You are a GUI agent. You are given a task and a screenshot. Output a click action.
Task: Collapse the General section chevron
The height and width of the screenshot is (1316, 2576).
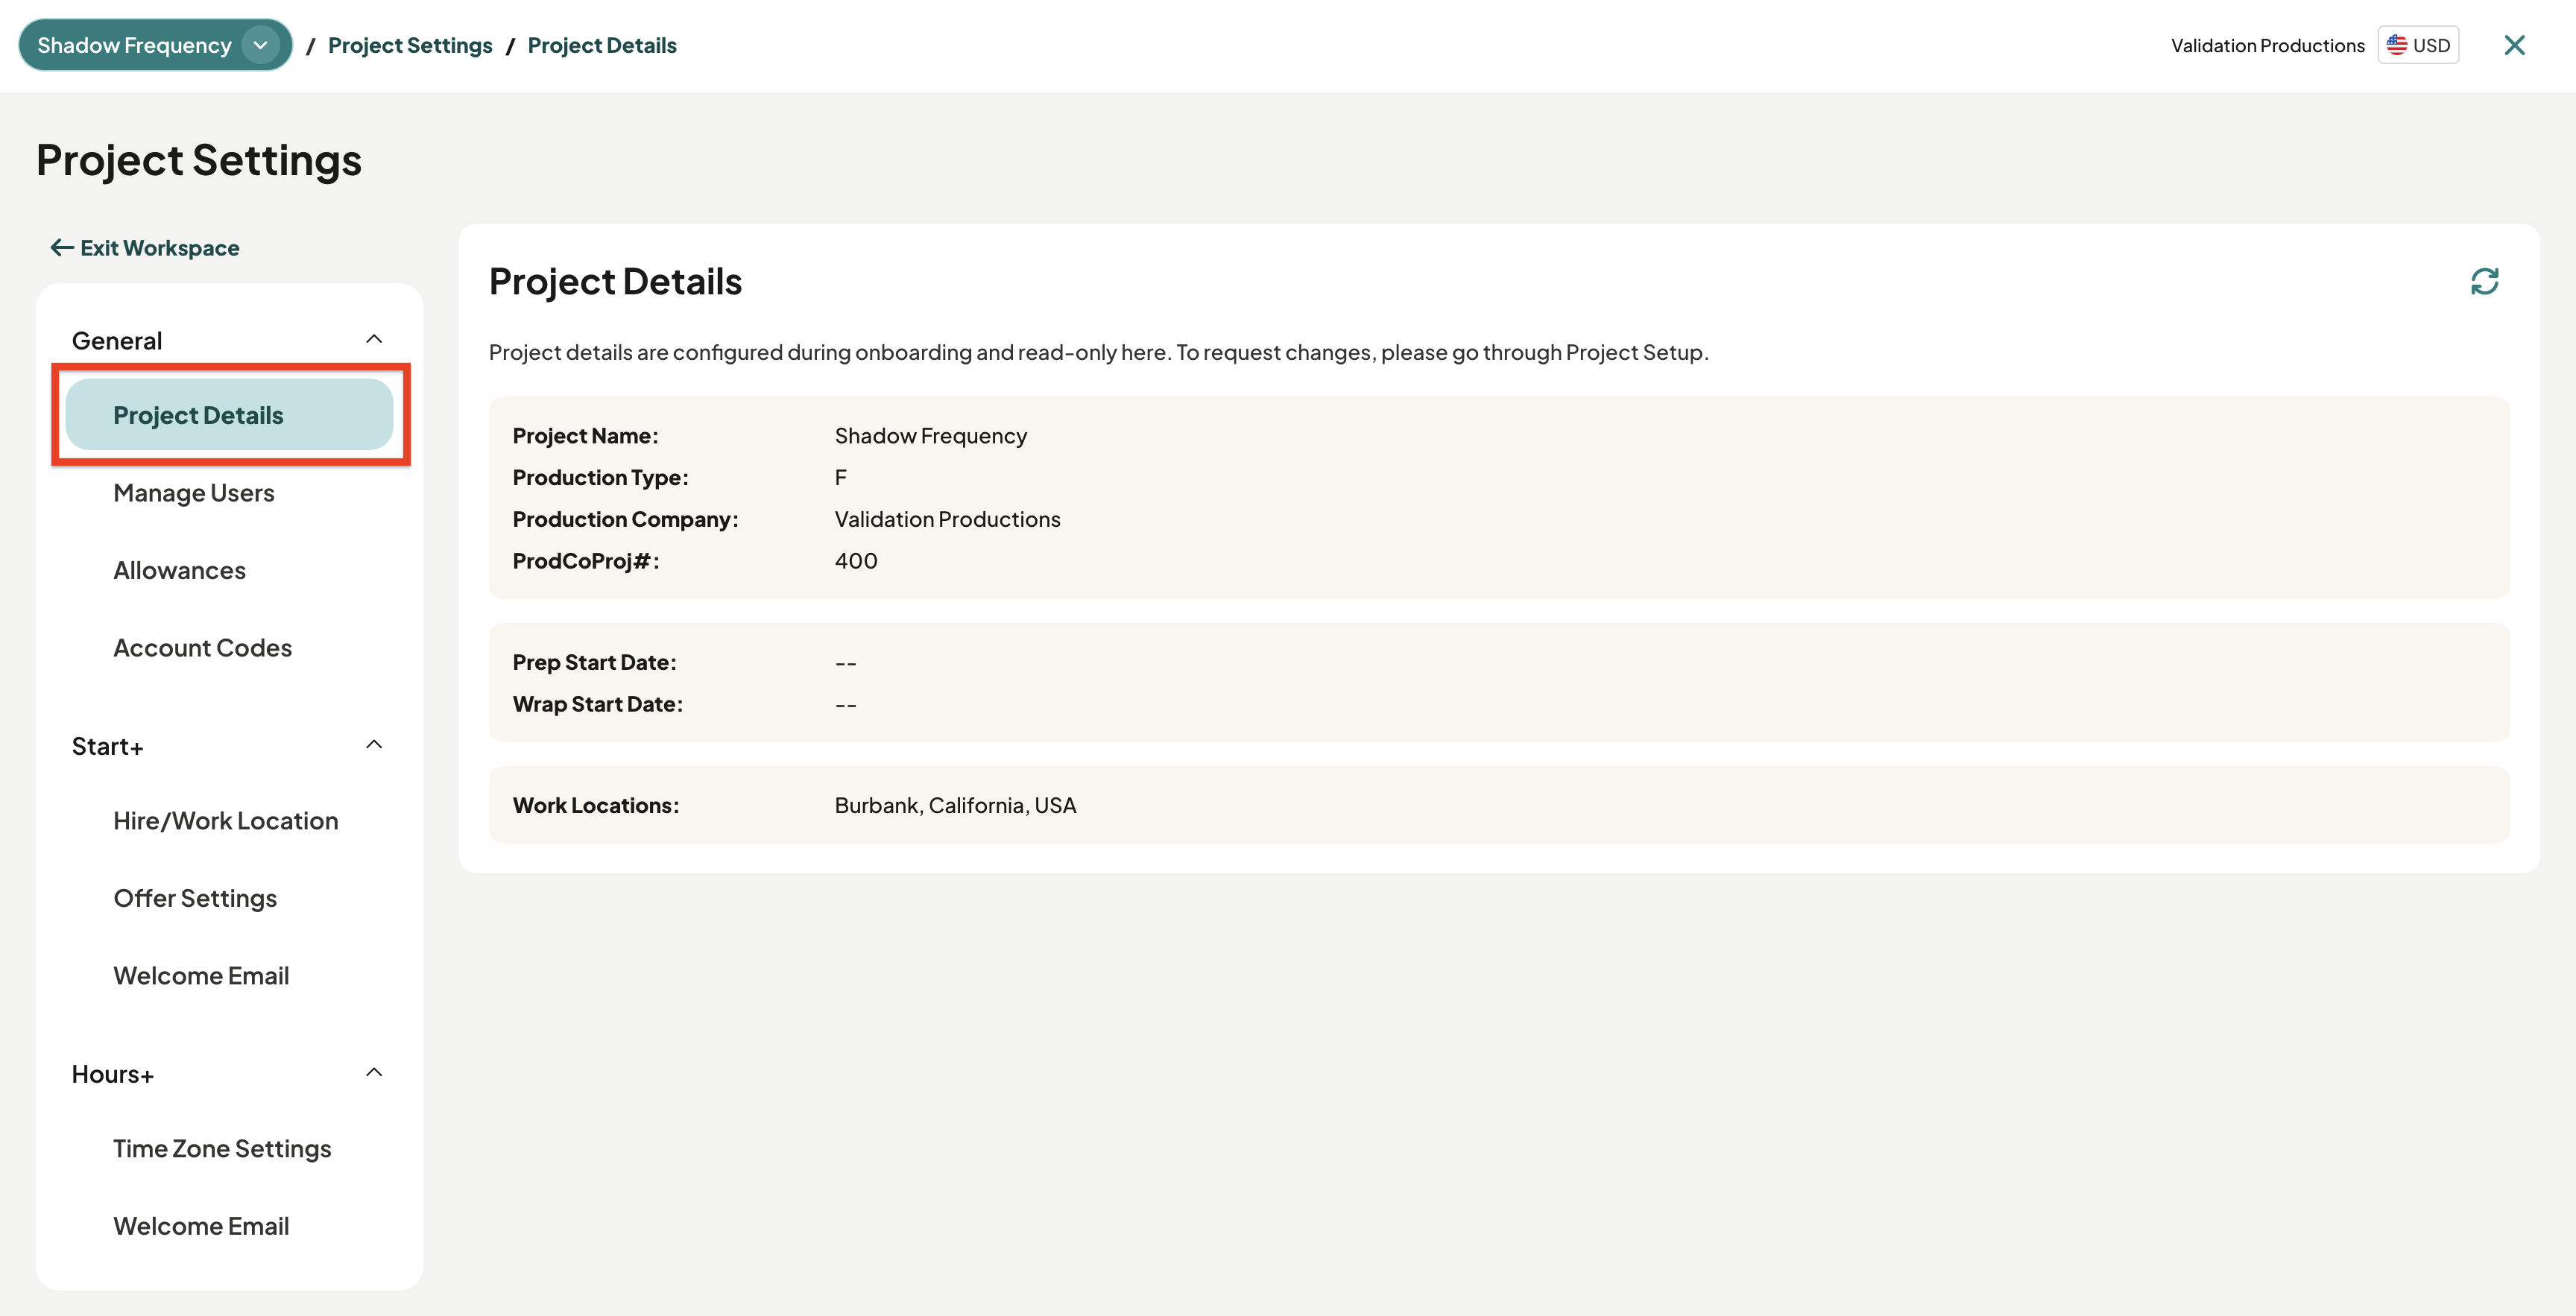click(x=374, y=340)
